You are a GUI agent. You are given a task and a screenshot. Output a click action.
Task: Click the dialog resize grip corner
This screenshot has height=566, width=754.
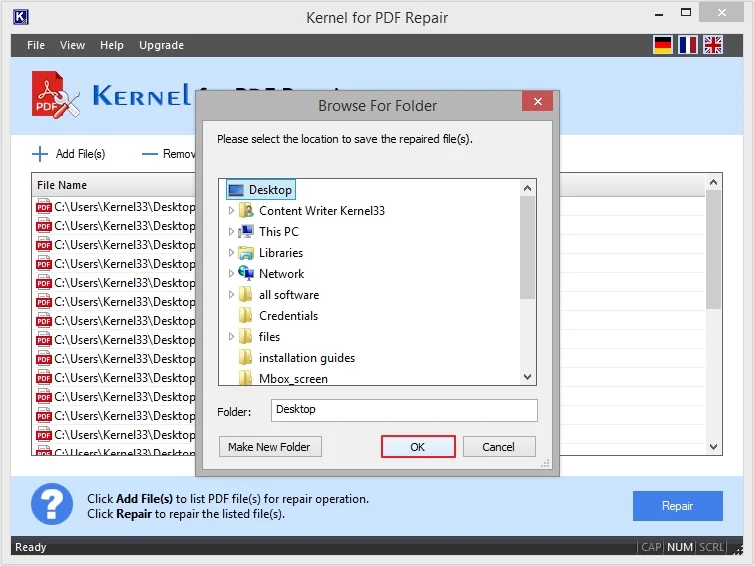tap(545, 464)
